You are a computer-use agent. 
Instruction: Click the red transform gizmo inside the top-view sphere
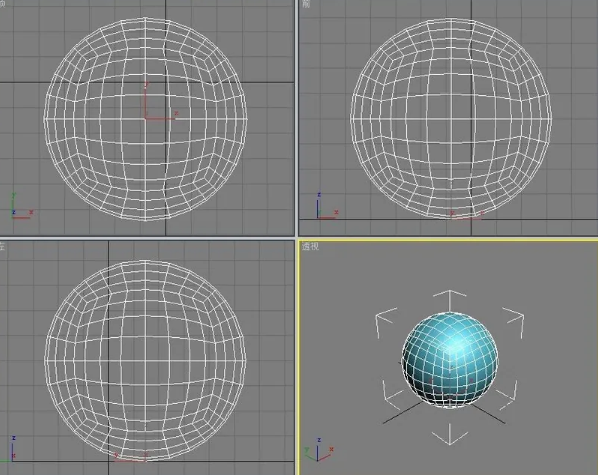click(161, 100)
